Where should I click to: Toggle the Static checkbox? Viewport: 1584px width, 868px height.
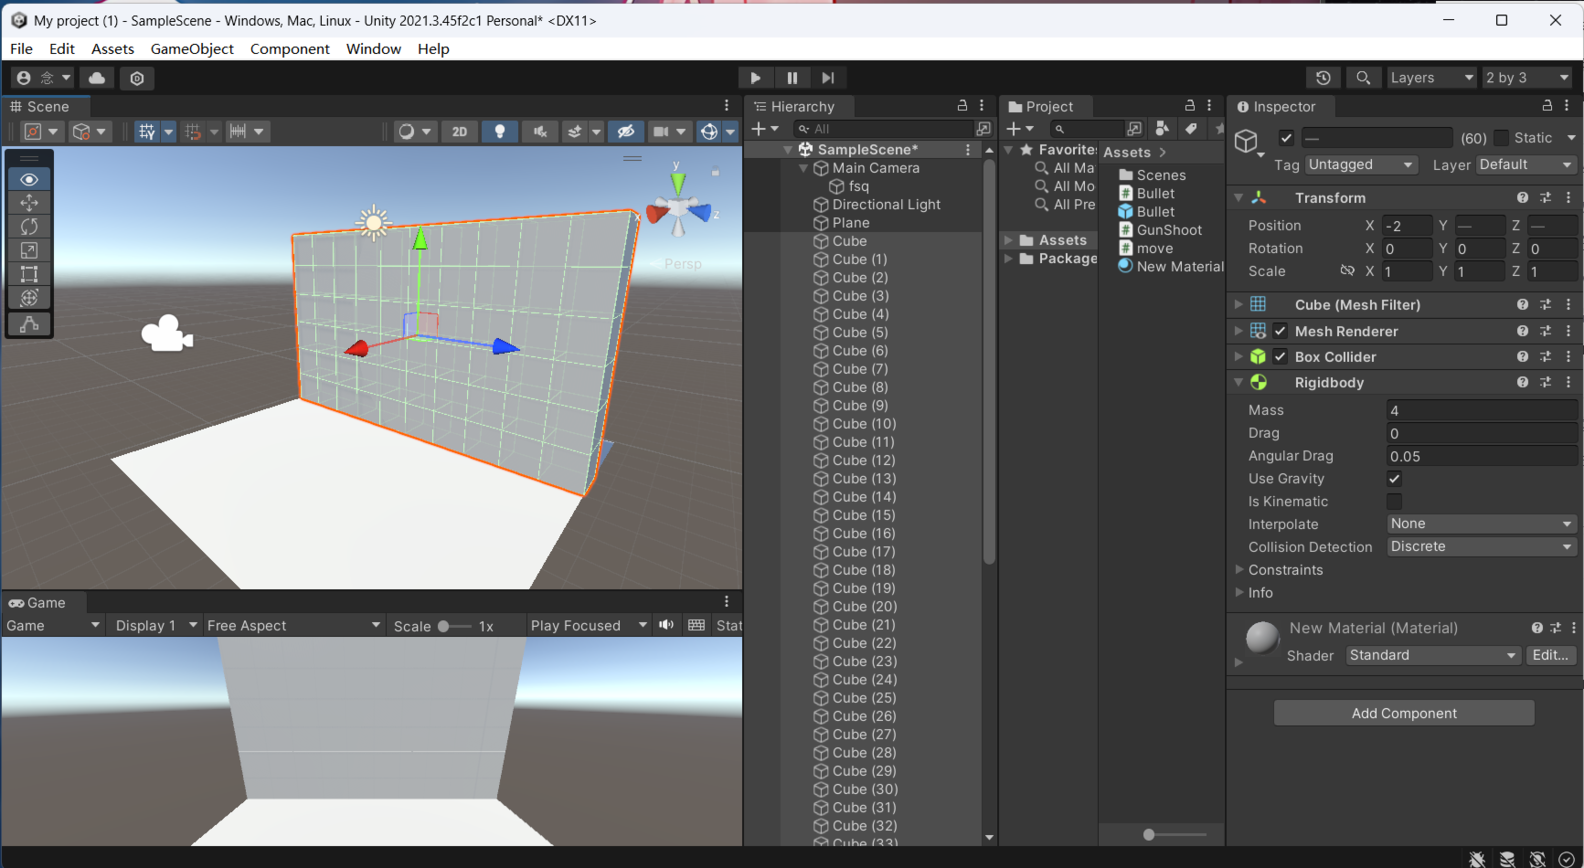coord(1501,138)
